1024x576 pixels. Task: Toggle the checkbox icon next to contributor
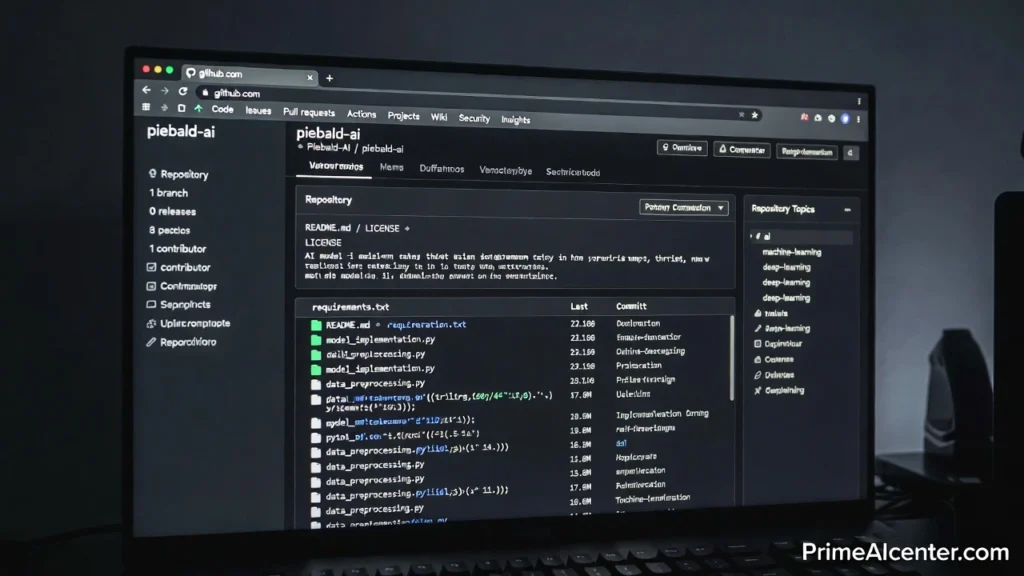coord(151,267)
